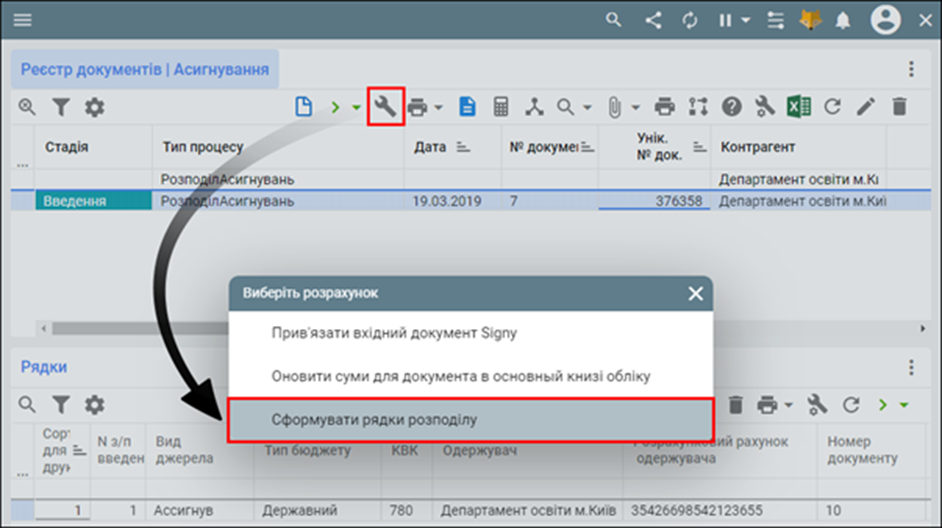Click trash delete icon in registry toolbar

(899, 107)
